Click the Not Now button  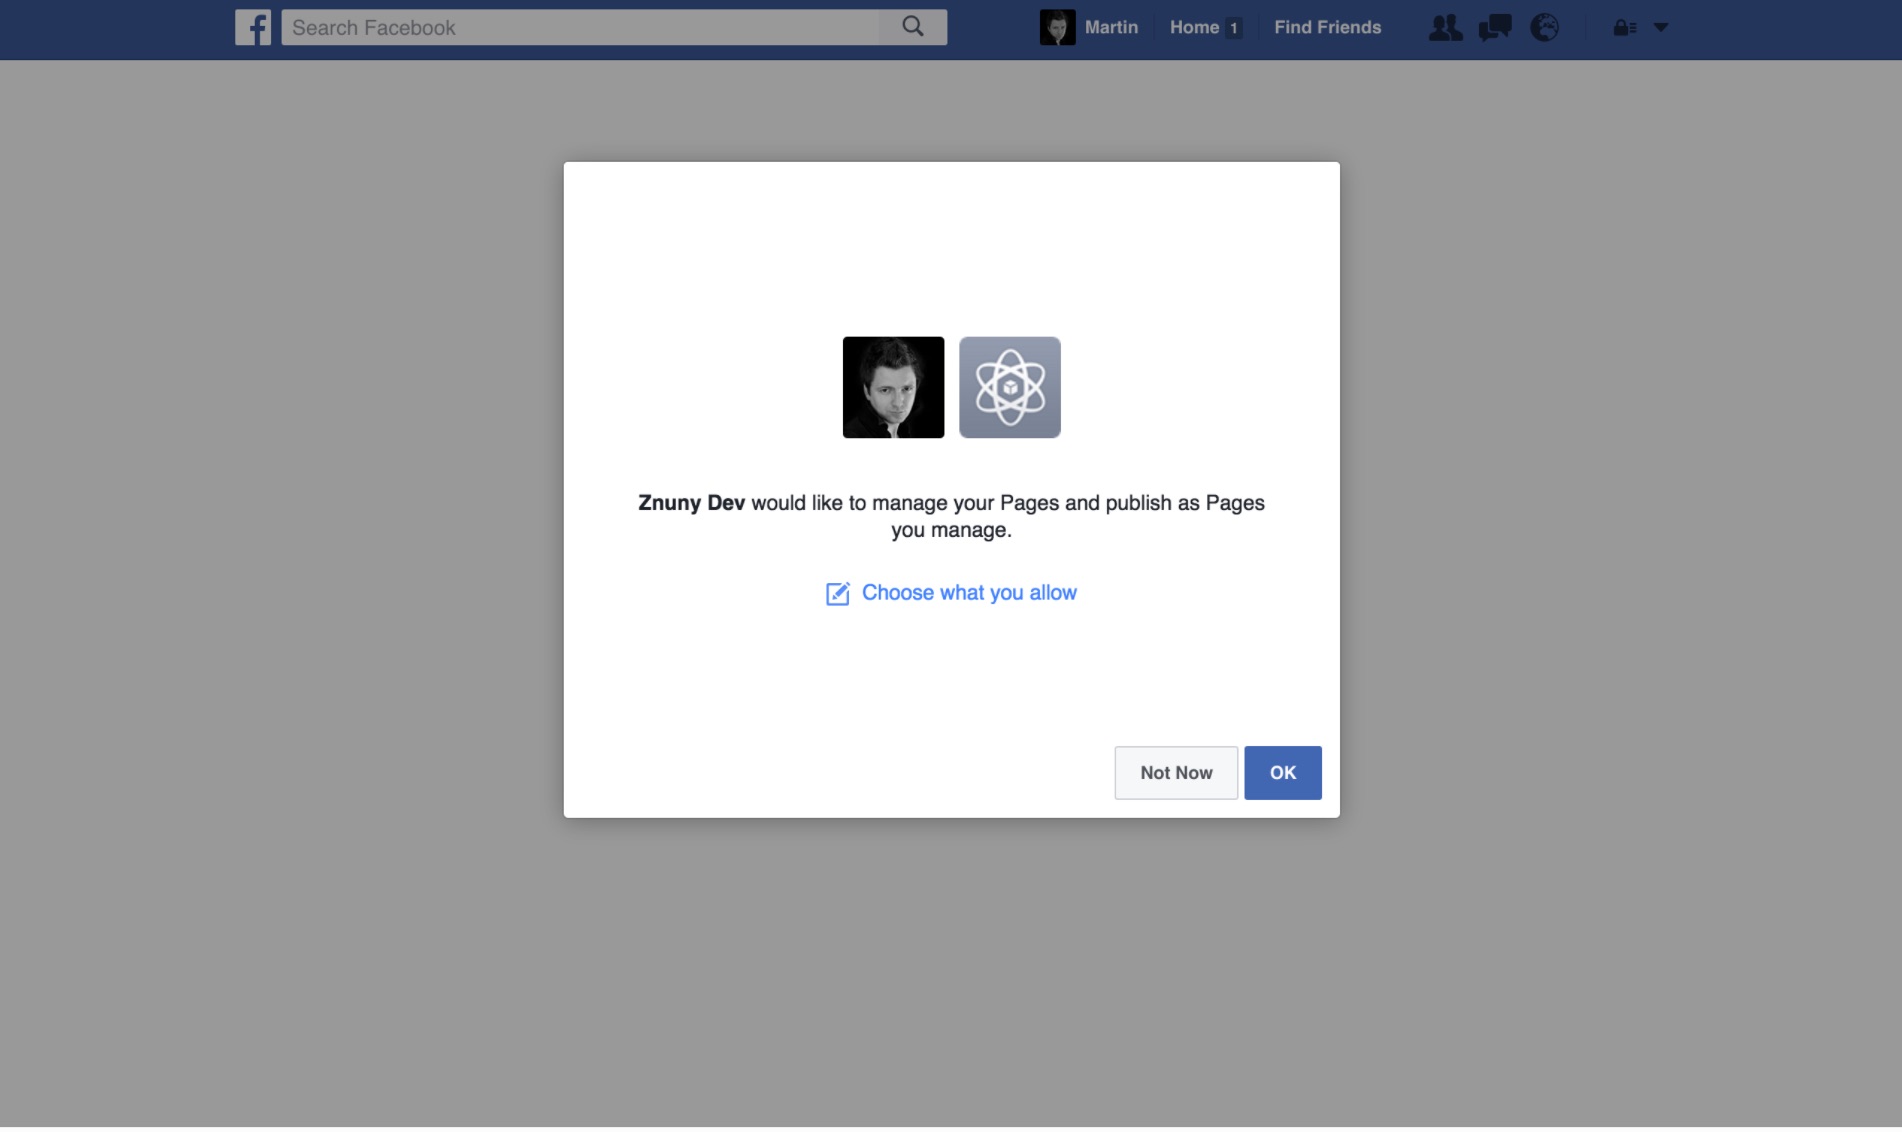click(1176, 773)
